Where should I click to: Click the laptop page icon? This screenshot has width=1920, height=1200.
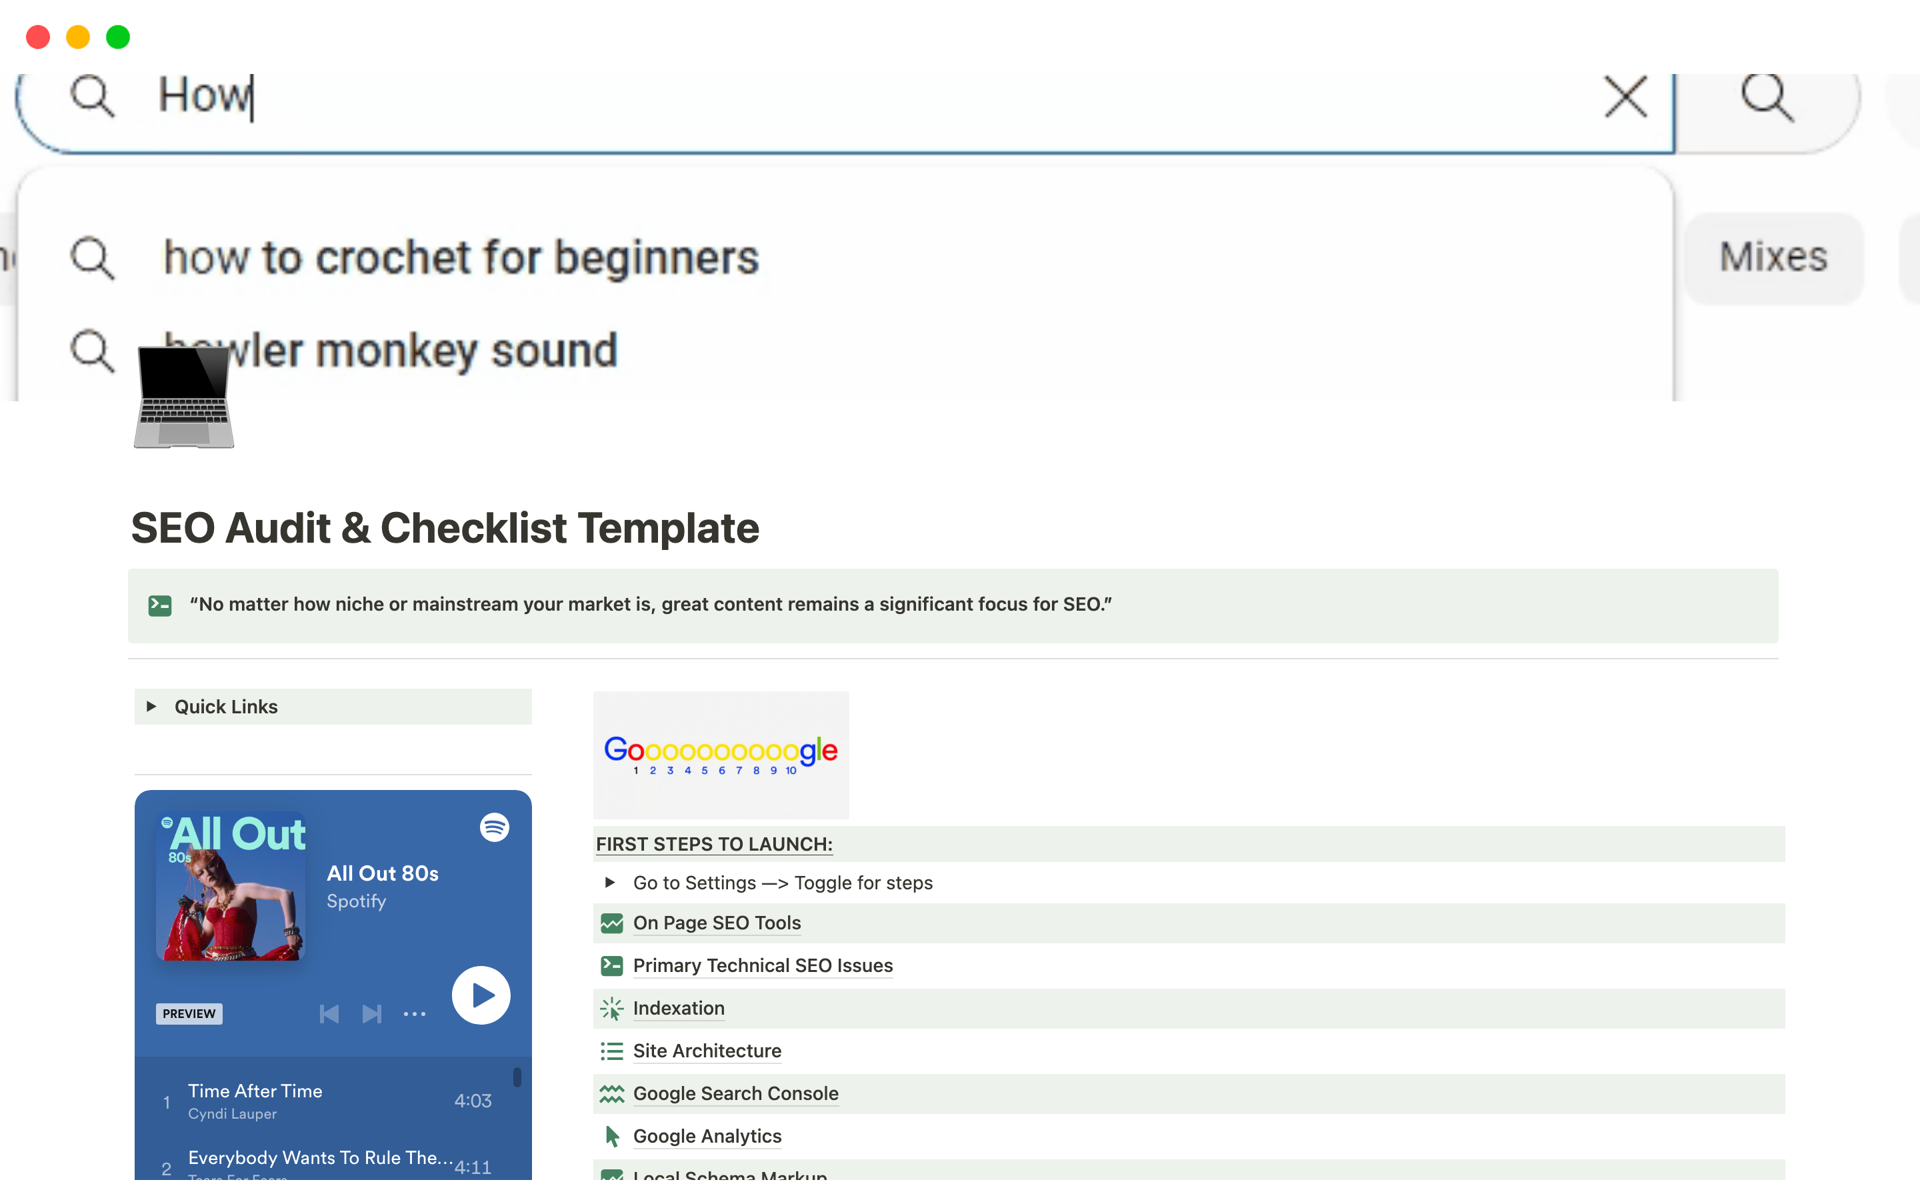[x=184, y=397]
